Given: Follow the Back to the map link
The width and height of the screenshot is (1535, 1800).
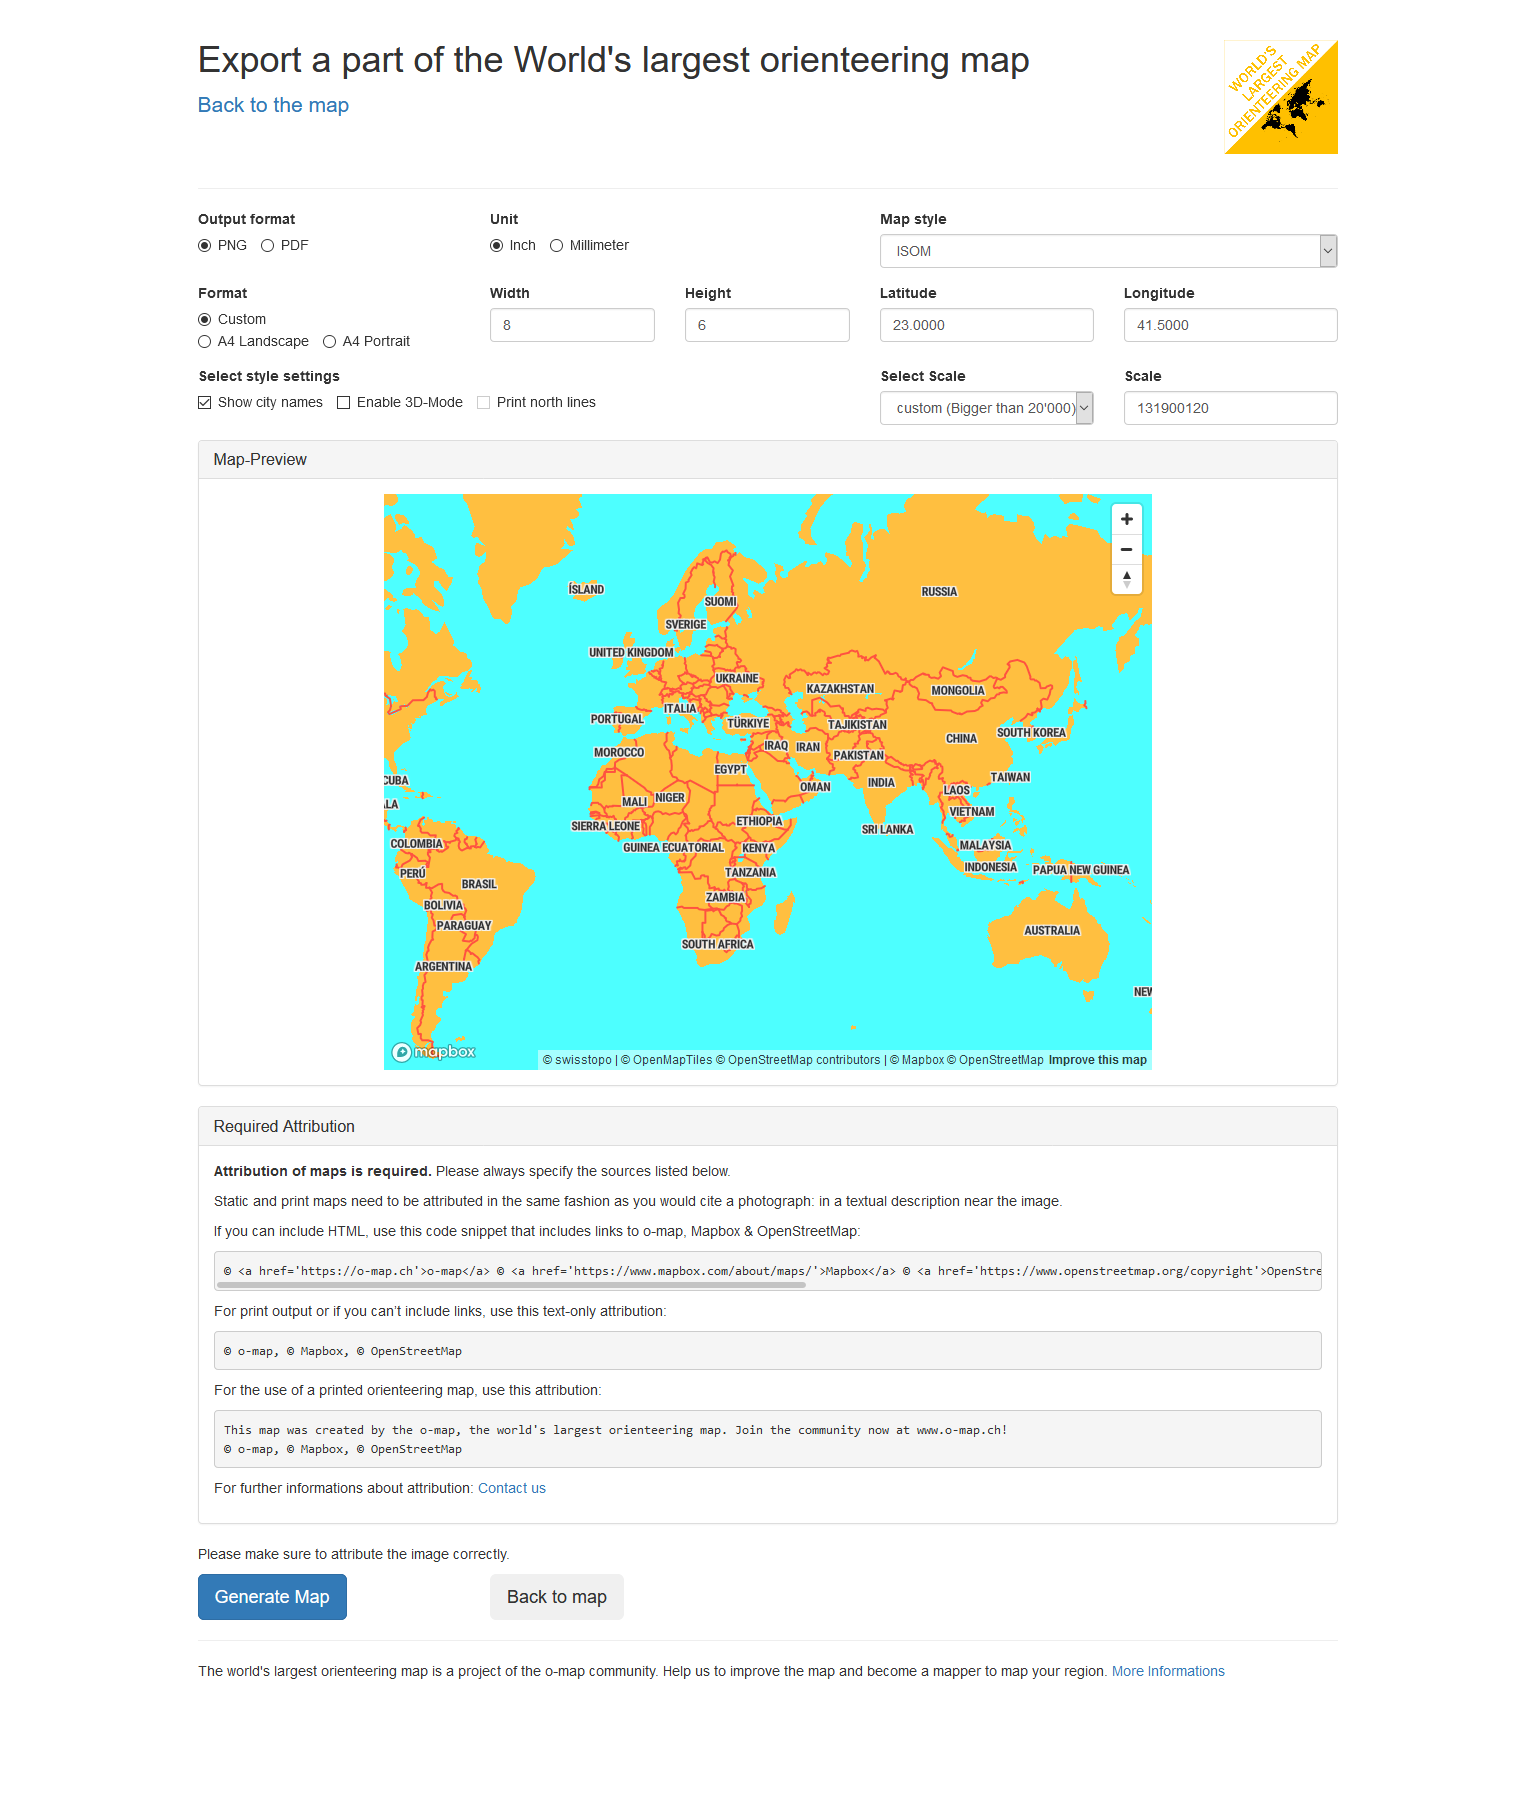Looking at the screenshot, I should pyautogui.click(x=273, y=105).
